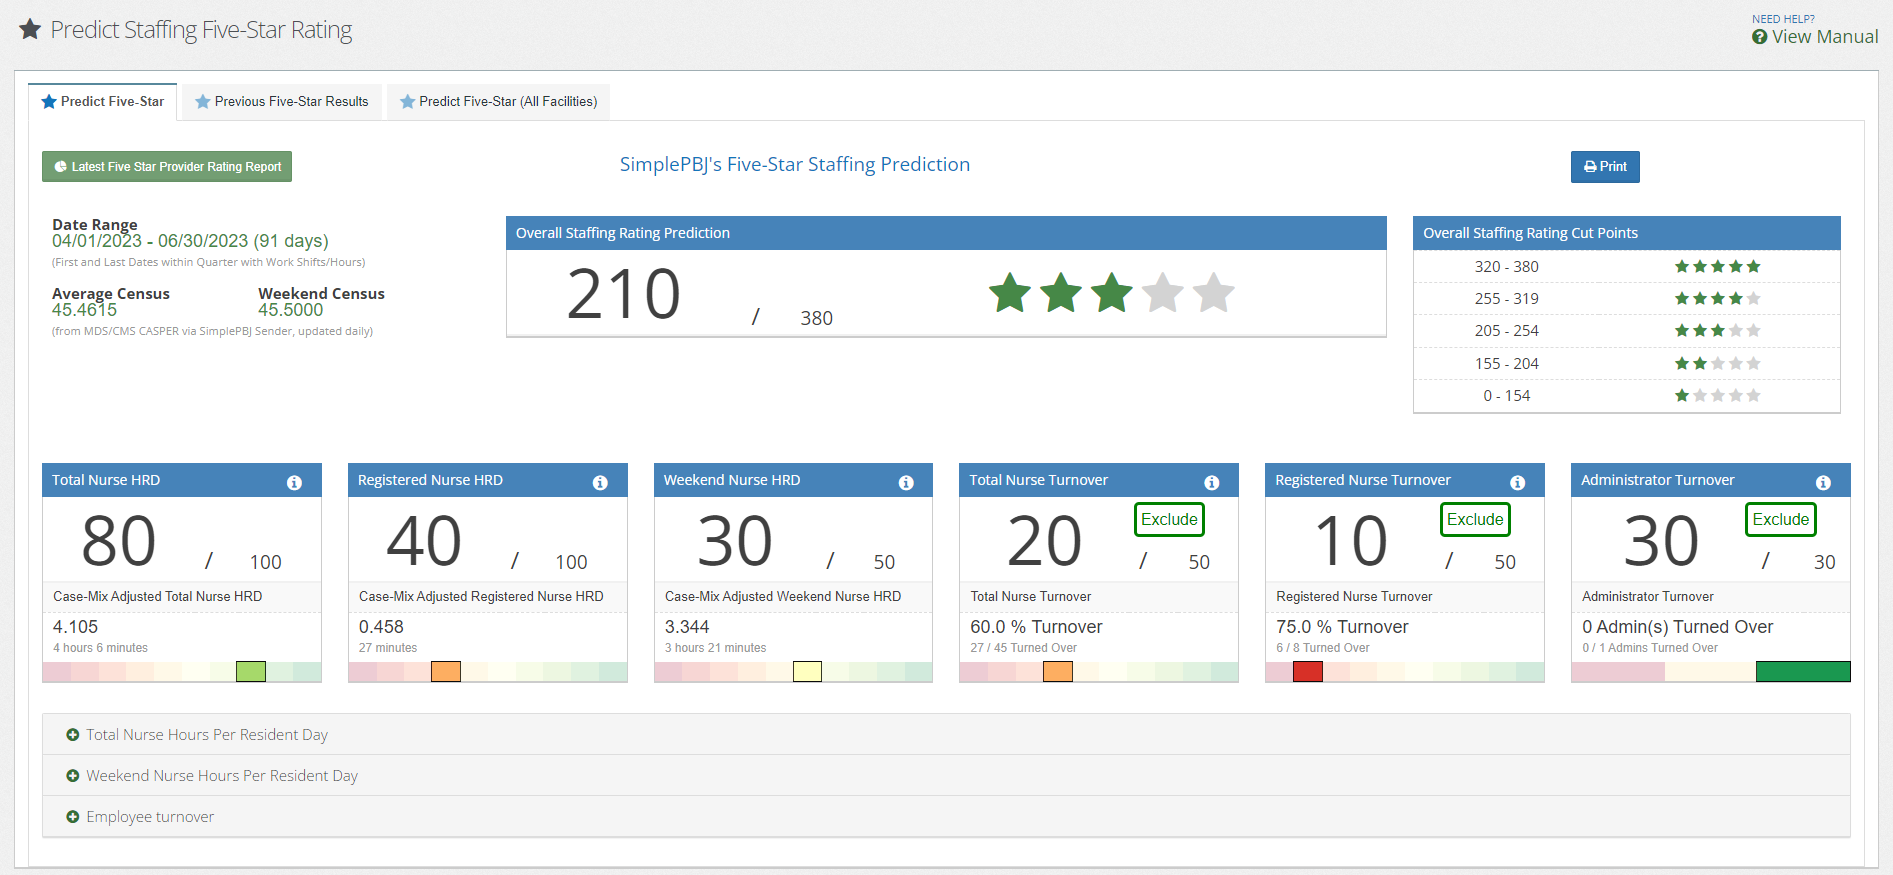This screenshot has height=875, width=1893.
Task: Click the plus icon for Employee turnover
Action: [x=73, y=817]
